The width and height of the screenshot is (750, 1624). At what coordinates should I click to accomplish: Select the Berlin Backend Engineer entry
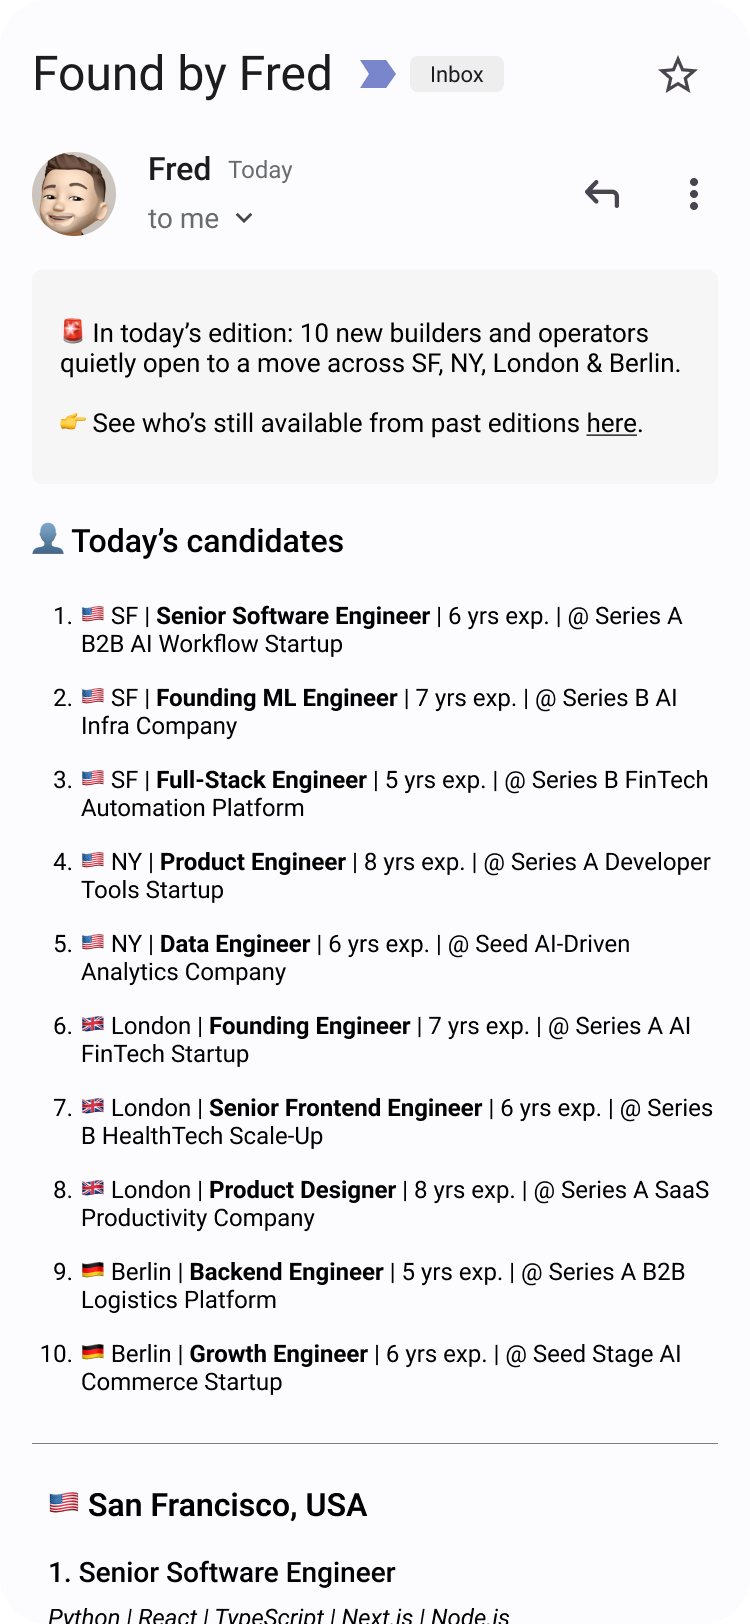click(x=286, y=1272)
